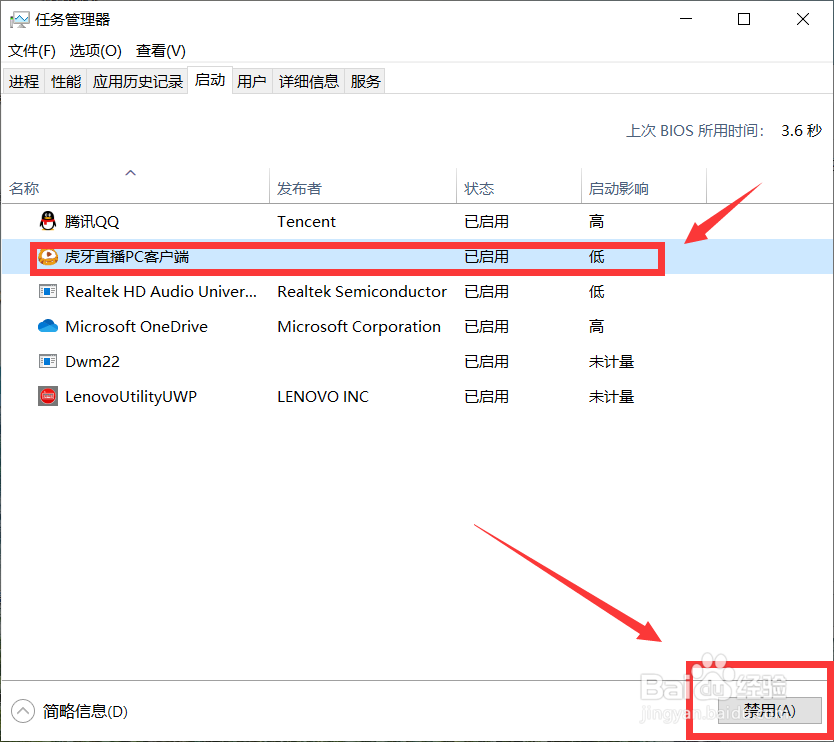
Task: Click the 上次 BIOS 所用时间 label
Action: (696, 130)
